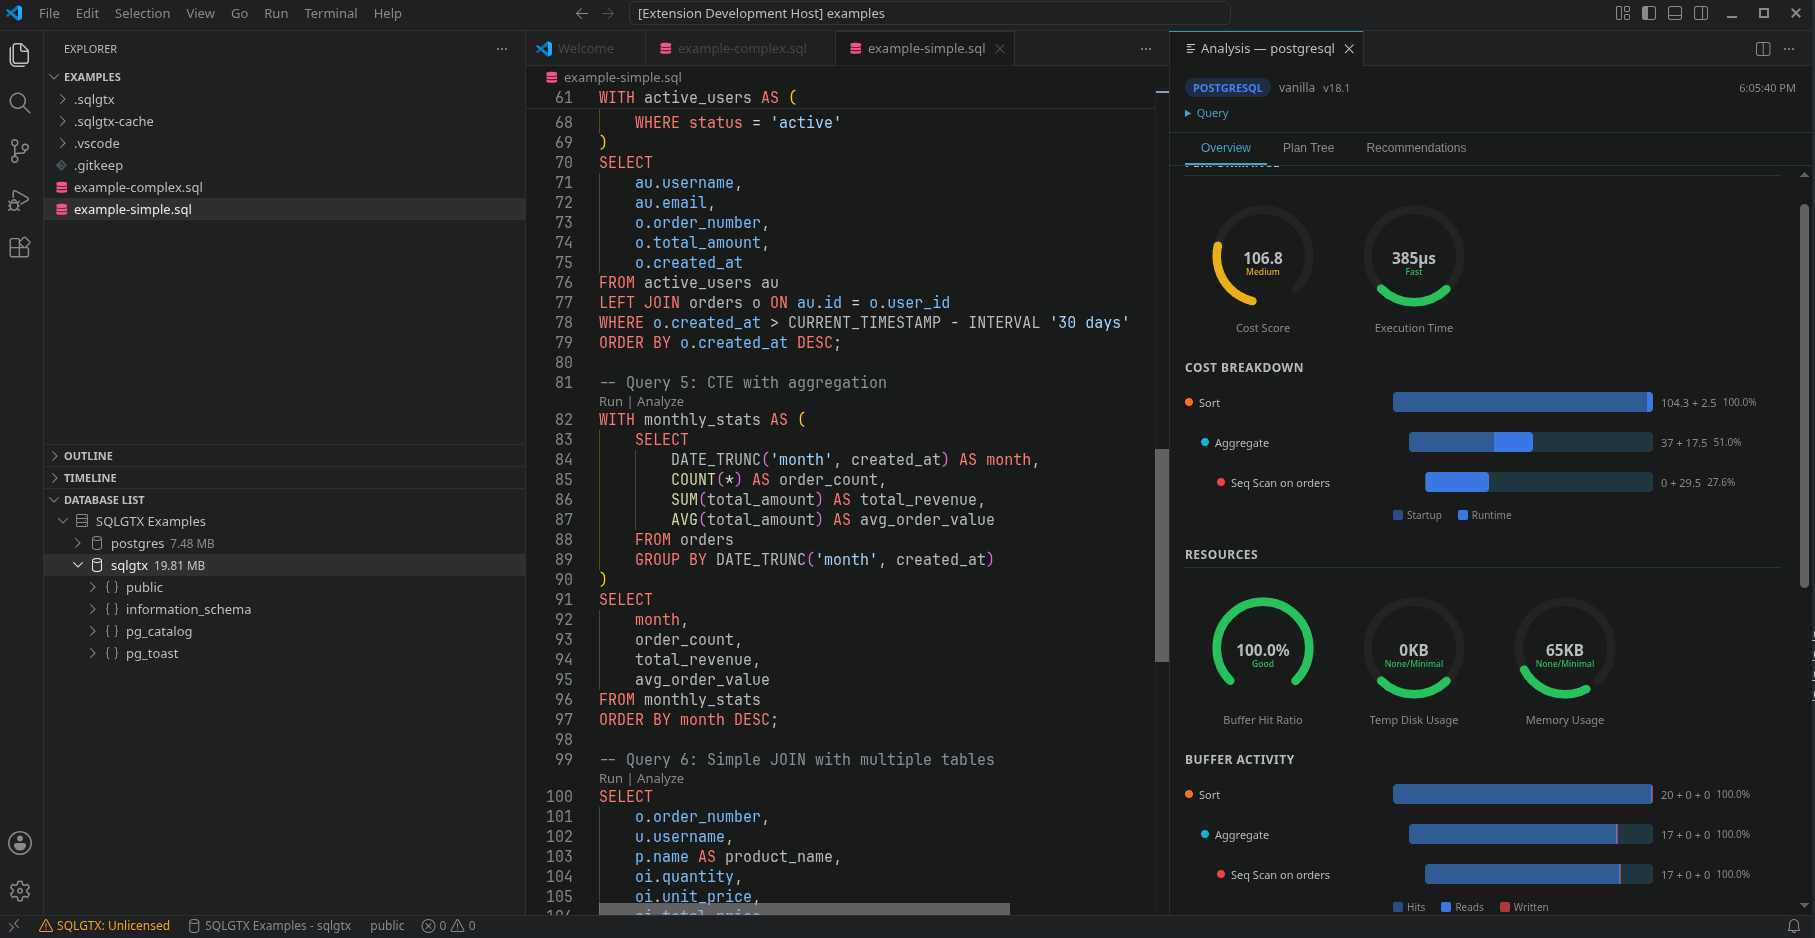The image size is (1815, 938).
Task: Toggle Primary Side Bar visibility
Action: click(x=1649, y=13)
